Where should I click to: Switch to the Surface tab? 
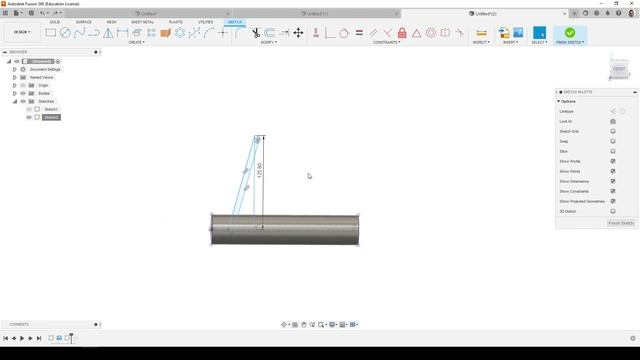pyautogui.click(x=84, y=22)
